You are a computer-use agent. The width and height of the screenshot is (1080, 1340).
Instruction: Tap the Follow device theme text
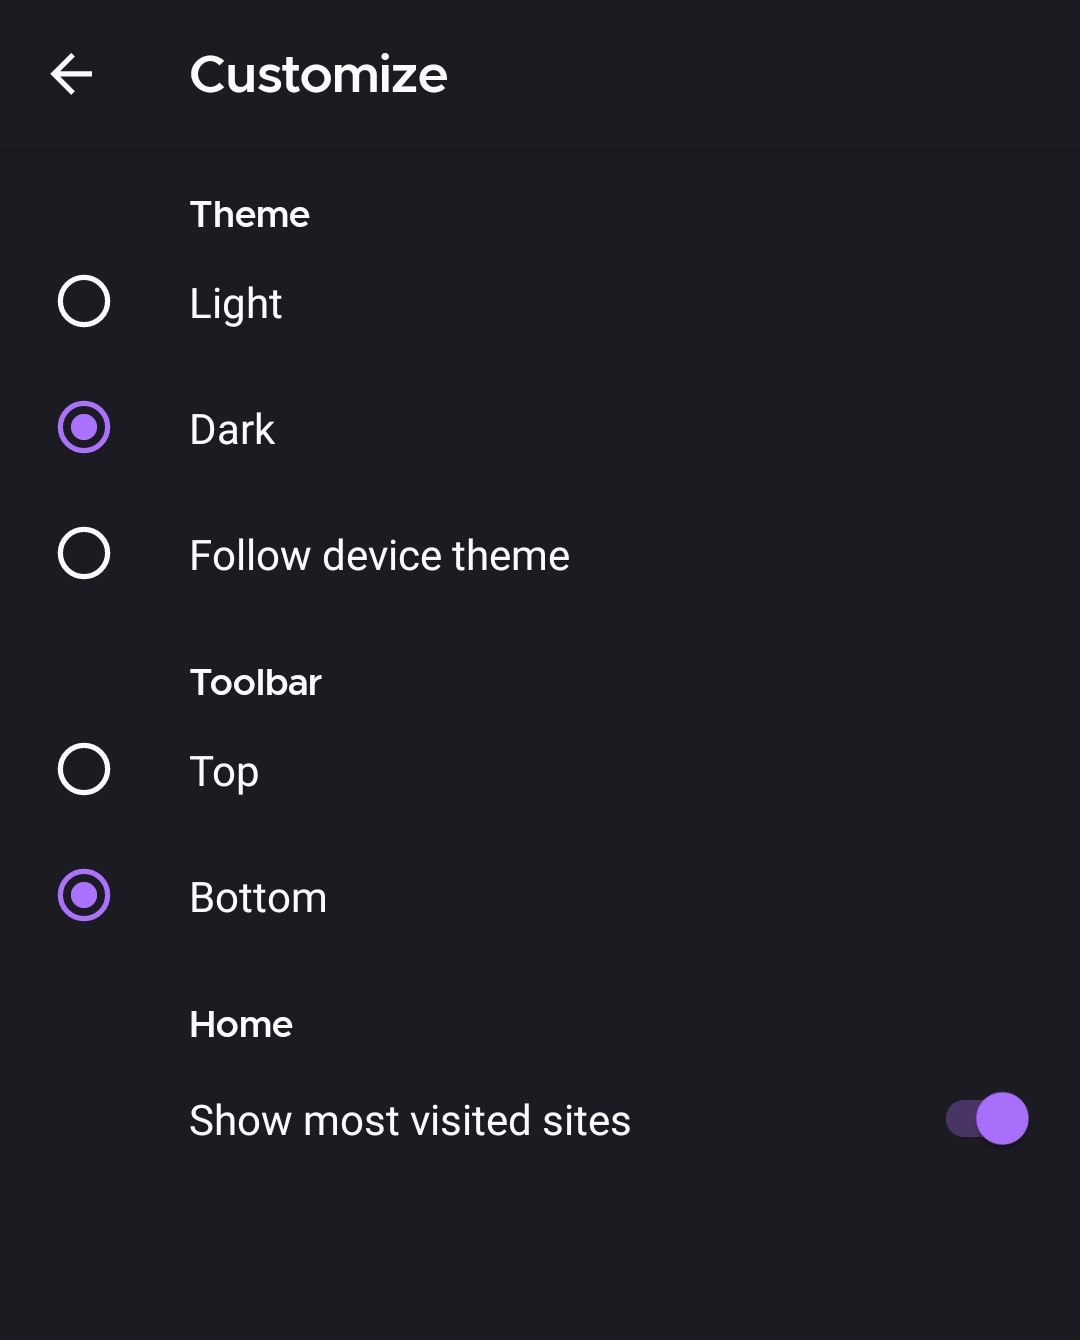(379, 554)
